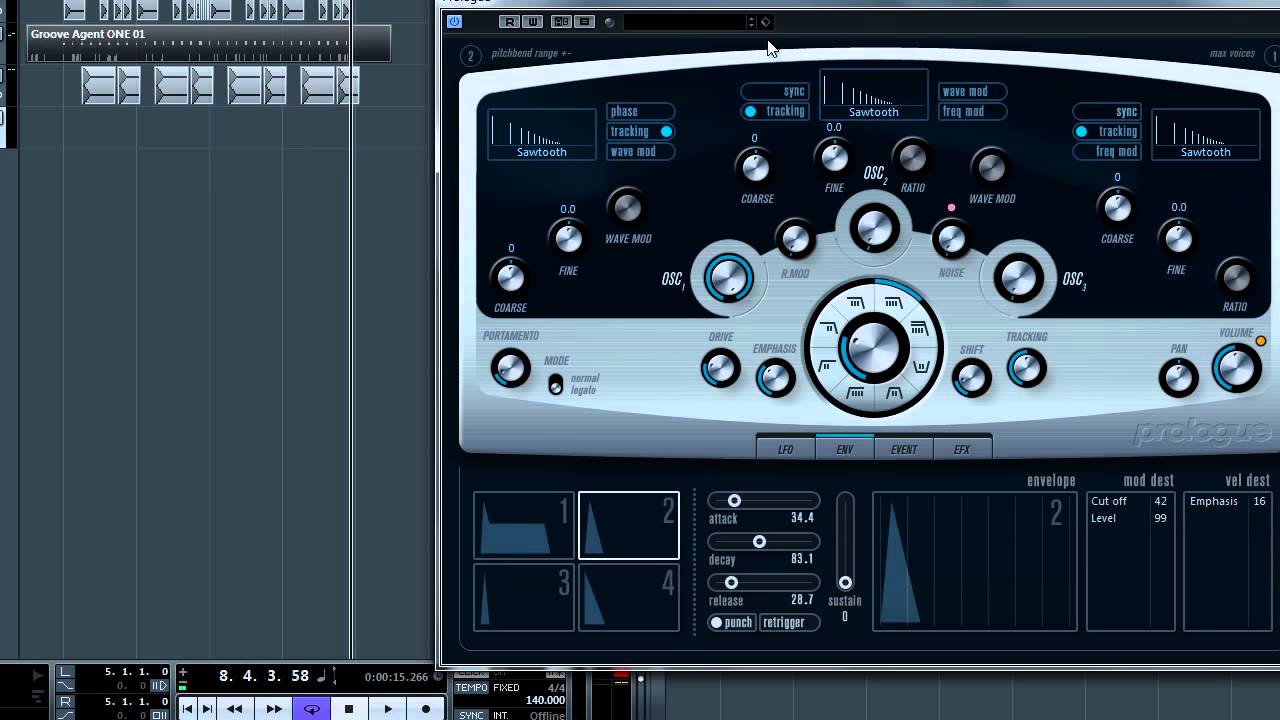Go to project start in transport

(x=188, y=709)
